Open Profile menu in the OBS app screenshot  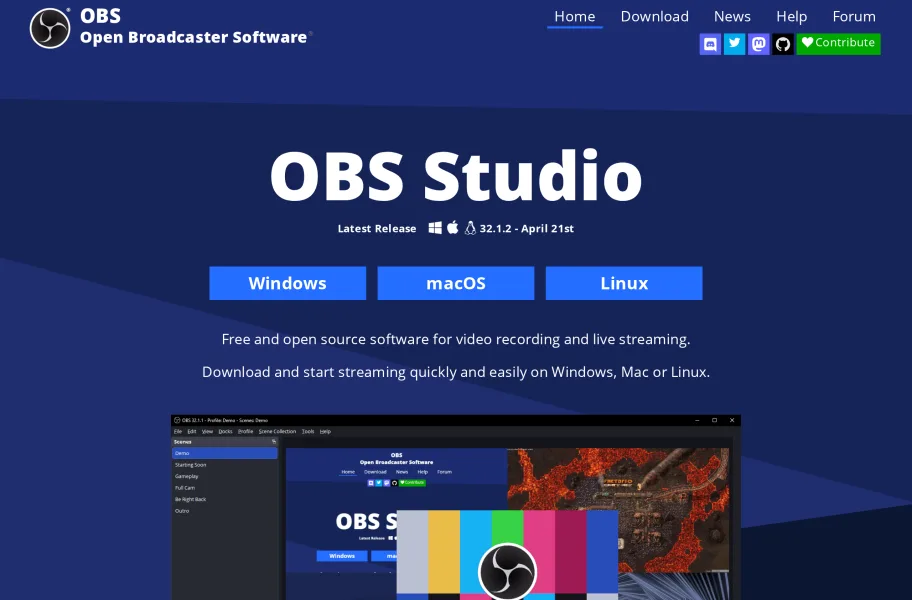[245, 431]
